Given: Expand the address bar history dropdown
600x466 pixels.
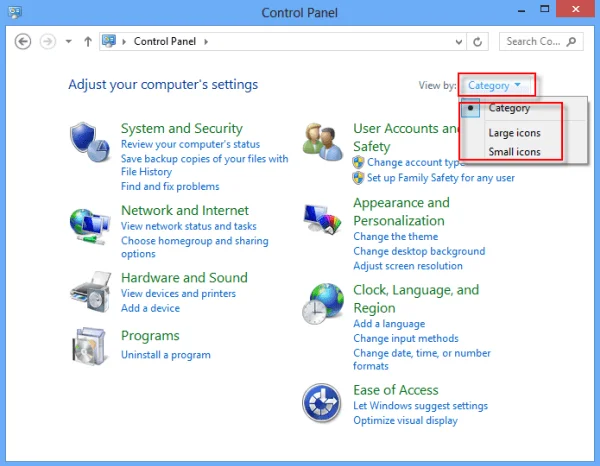Looking at the screenshot, I should click(x=459, y=42).
